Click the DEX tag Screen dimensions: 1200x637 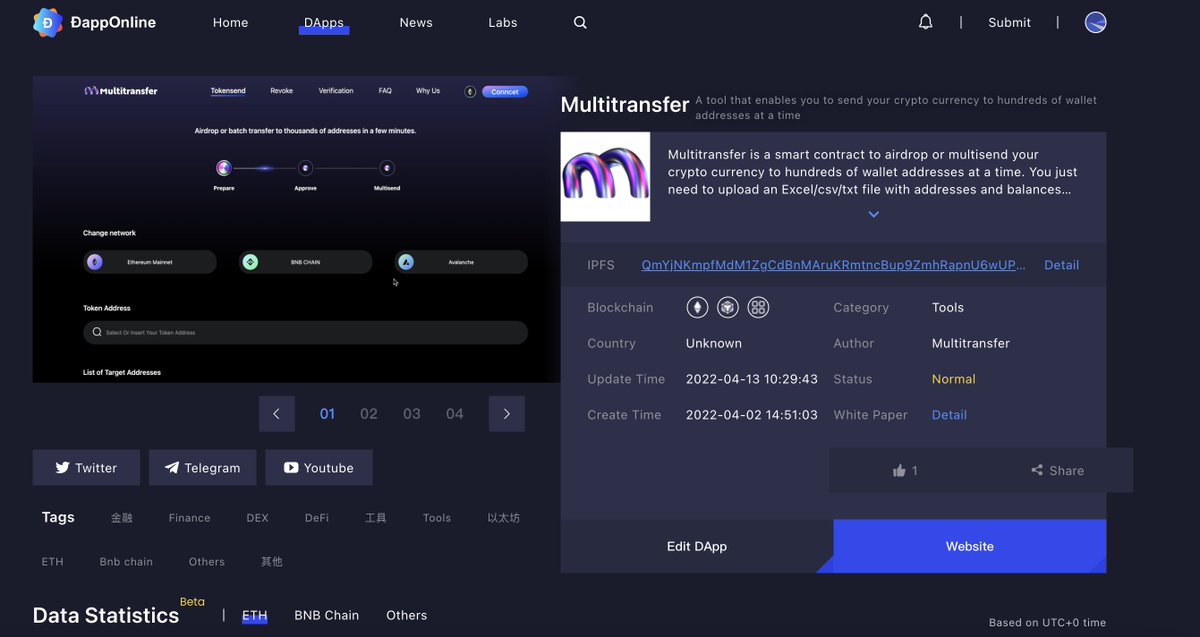(257, 518)
